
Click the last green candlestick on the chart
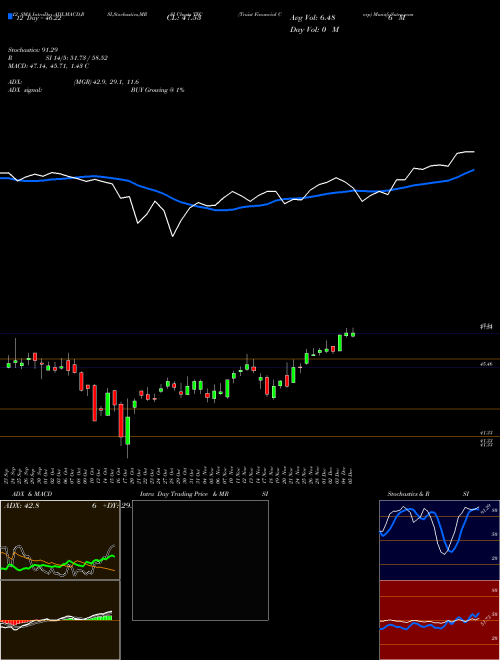(x=353, y=334)
